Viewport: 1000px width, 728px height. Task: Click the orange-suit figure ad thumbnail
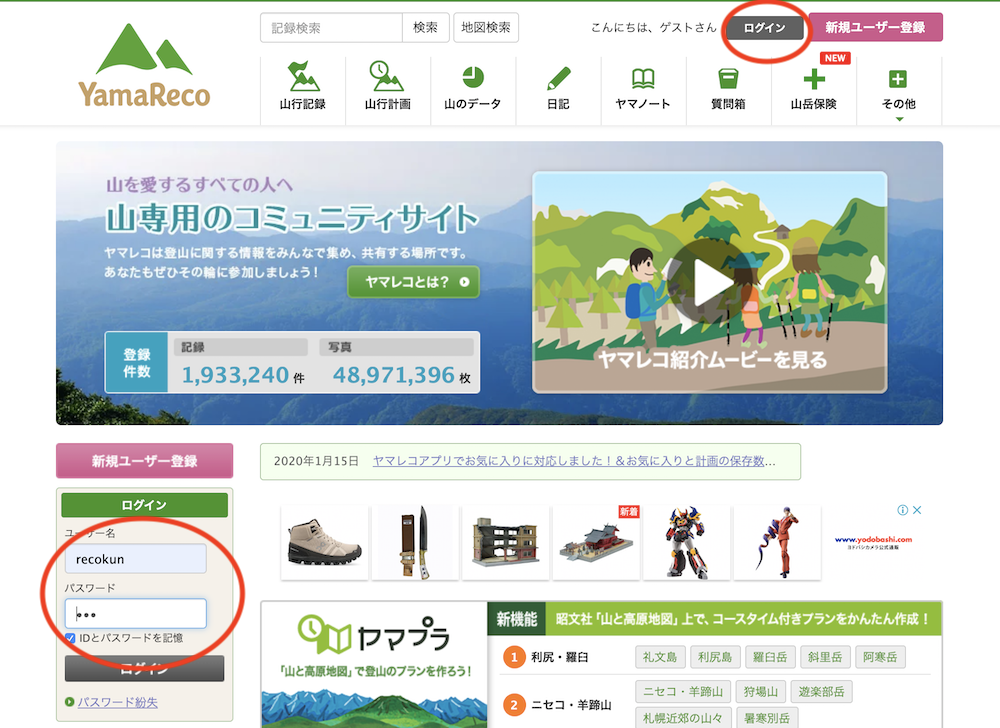point(777,542)
